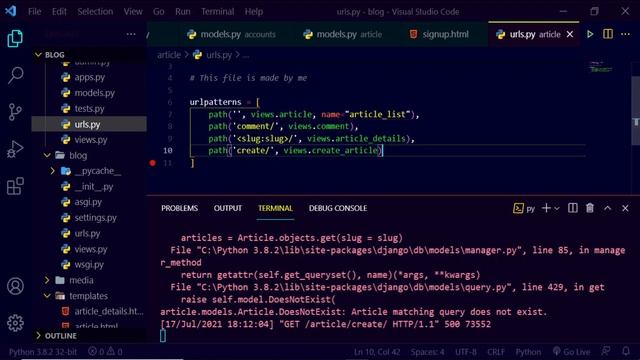
Task: Change UTF-8 encoding in status bar
Action: coord(466,351)
